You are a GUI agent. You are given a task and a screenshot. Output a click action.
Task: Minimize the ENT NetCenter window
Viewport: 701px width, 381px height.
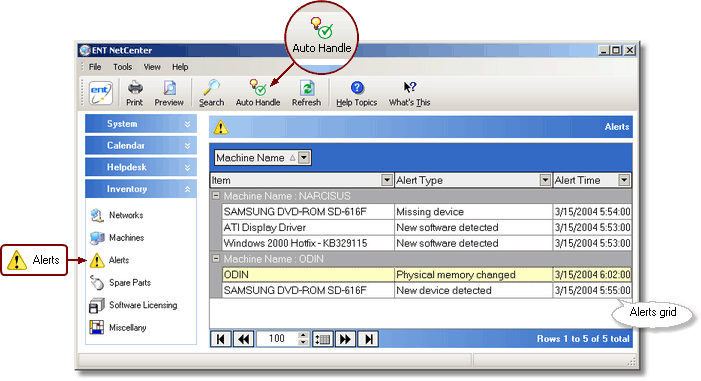[x=604, y=50]
